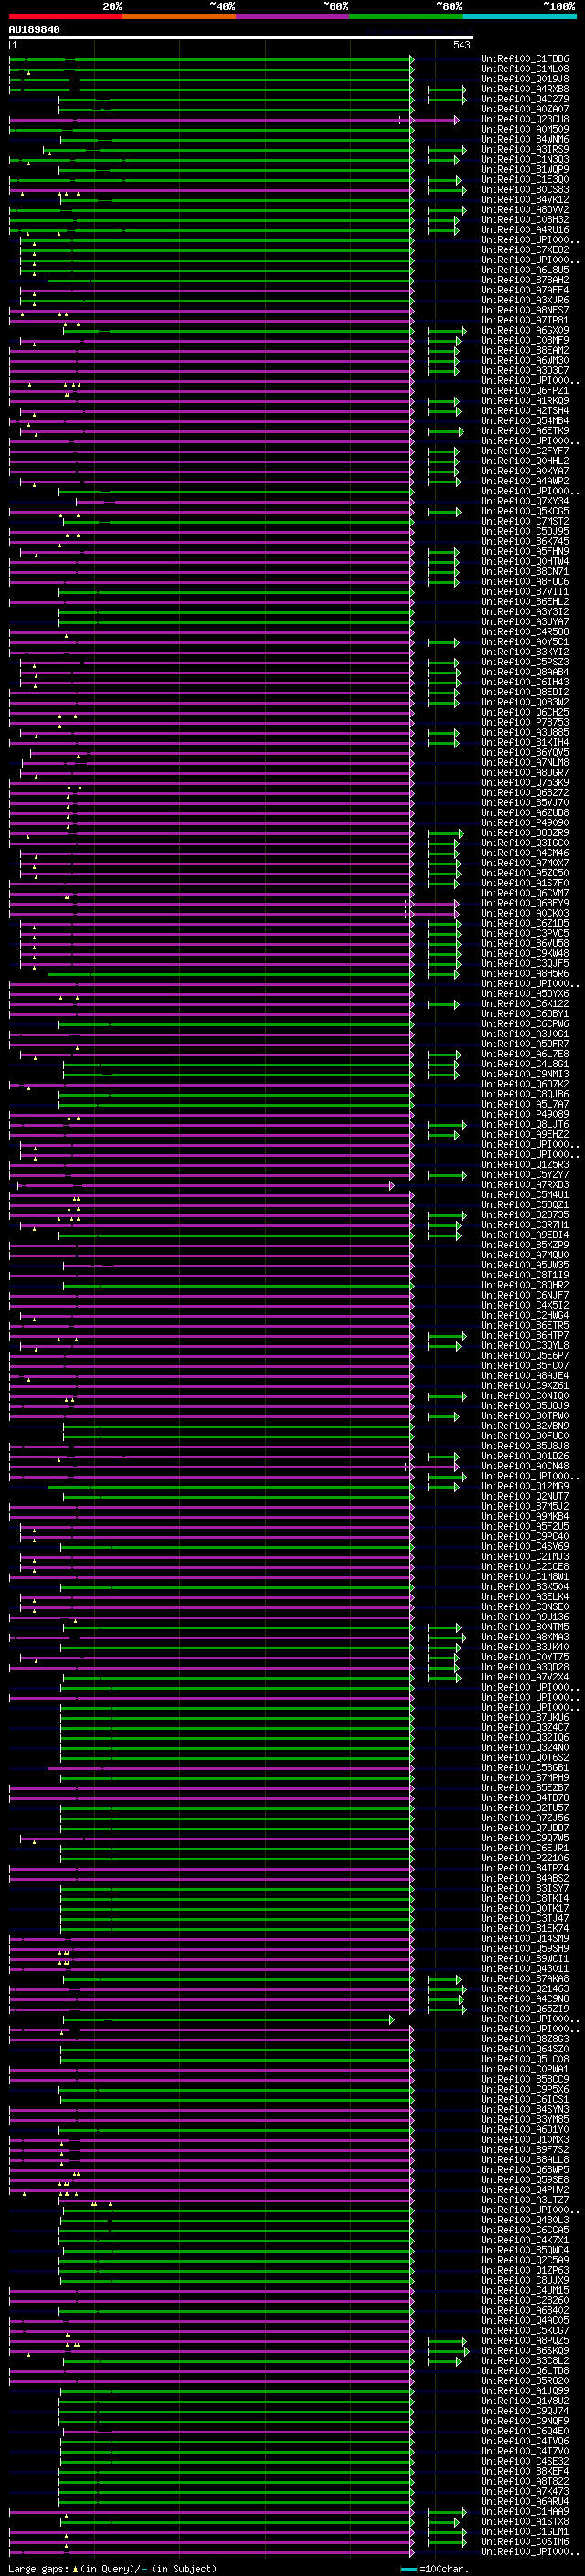The width and height of the screenshot is (585, 2576).
Task: Click the =100char. scale label
Action: tap(444, 2569)
